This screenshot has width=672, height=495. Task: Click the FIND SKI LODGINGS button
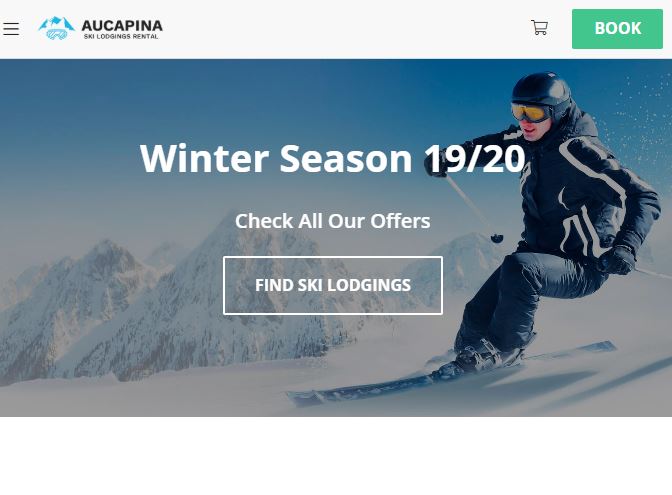(333, 285)
